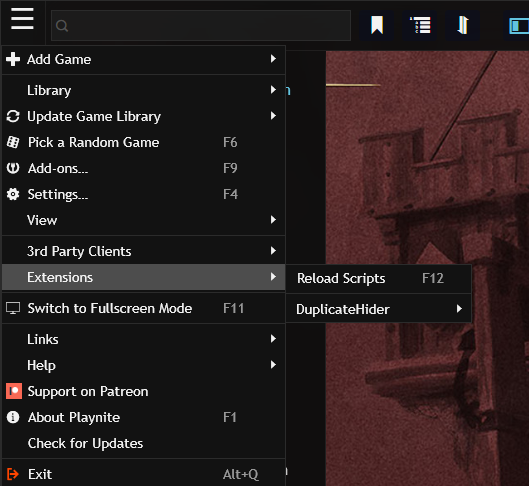529x486 pixels.
Task: Click the Alt+Q shortcut label
Action: 241,475
